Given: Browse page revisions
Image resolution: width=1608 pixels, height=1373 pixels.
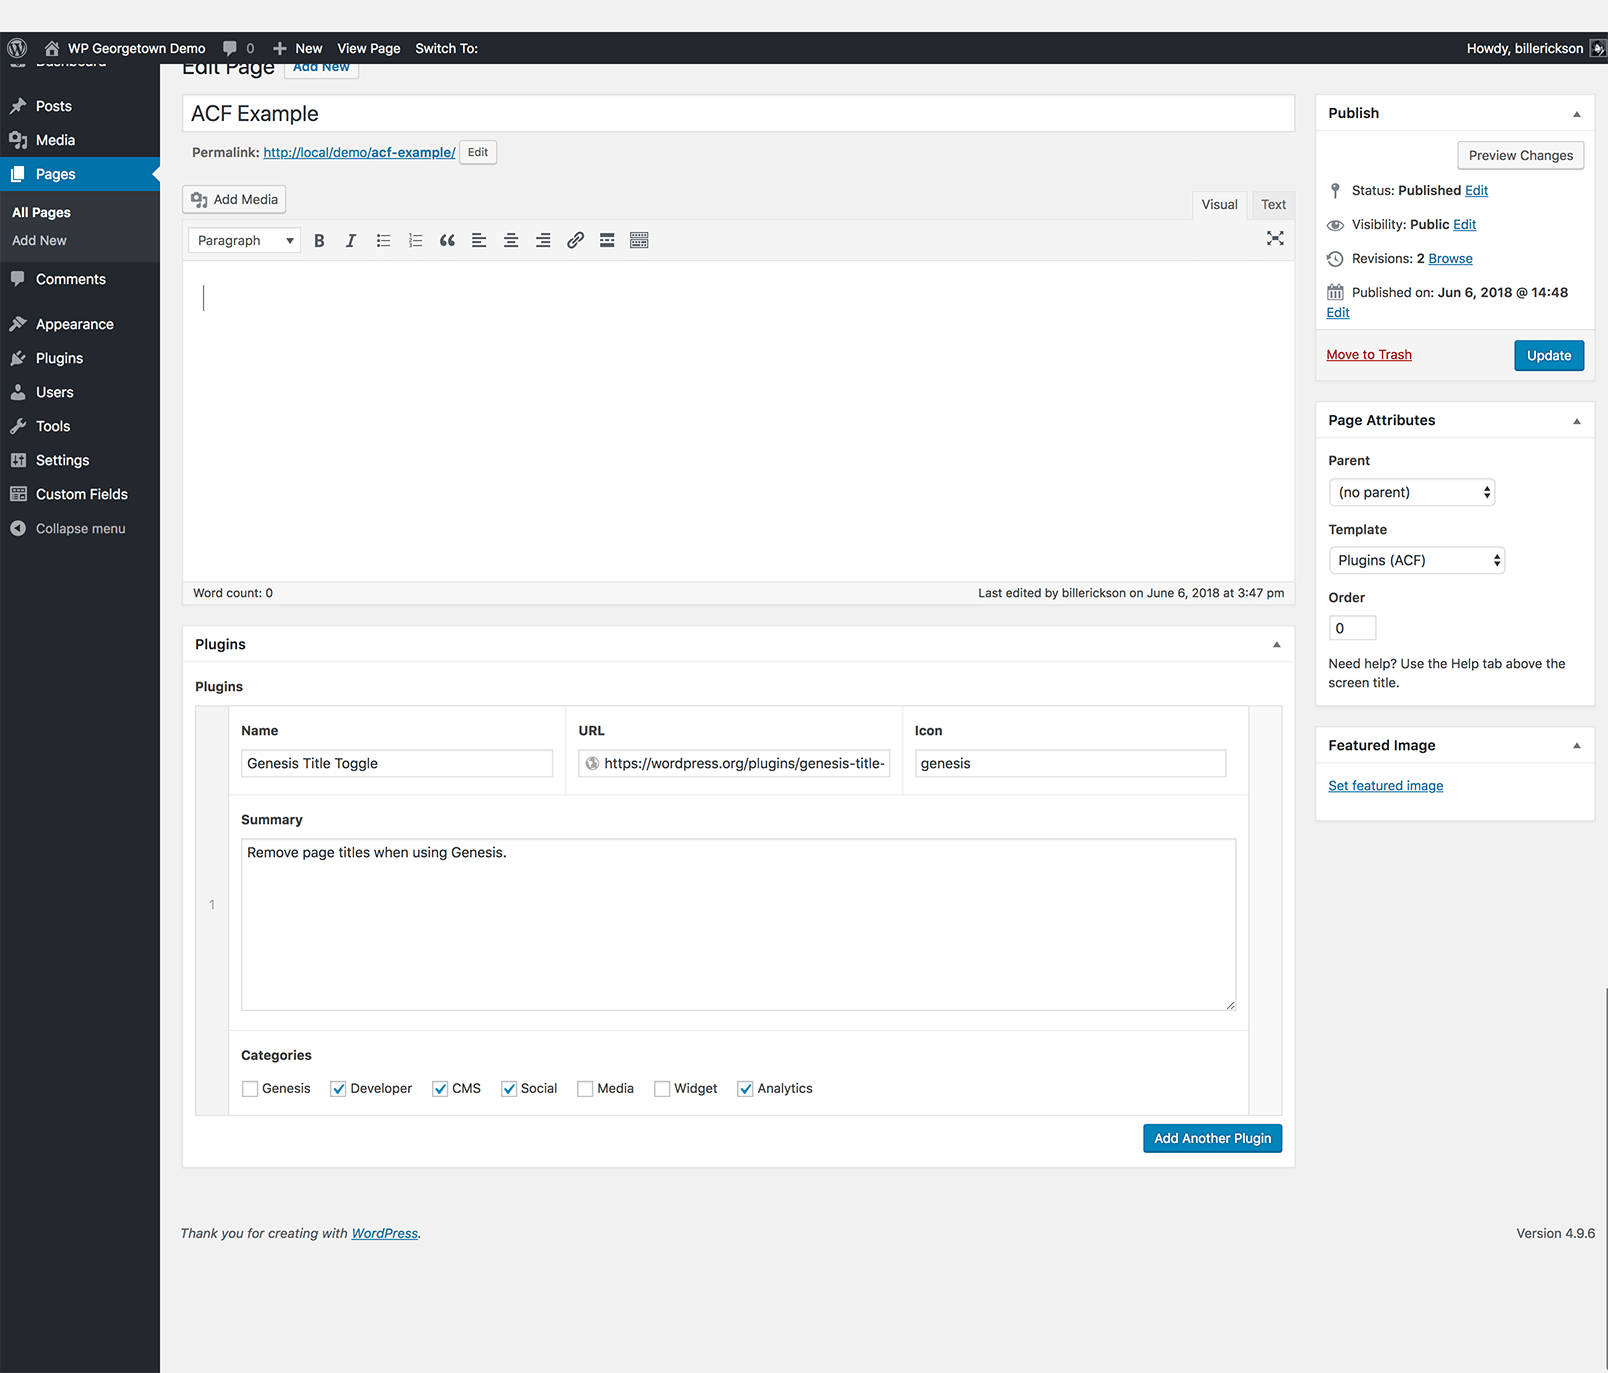Looking at the screenshot, I should click(x=1450, y=259).
